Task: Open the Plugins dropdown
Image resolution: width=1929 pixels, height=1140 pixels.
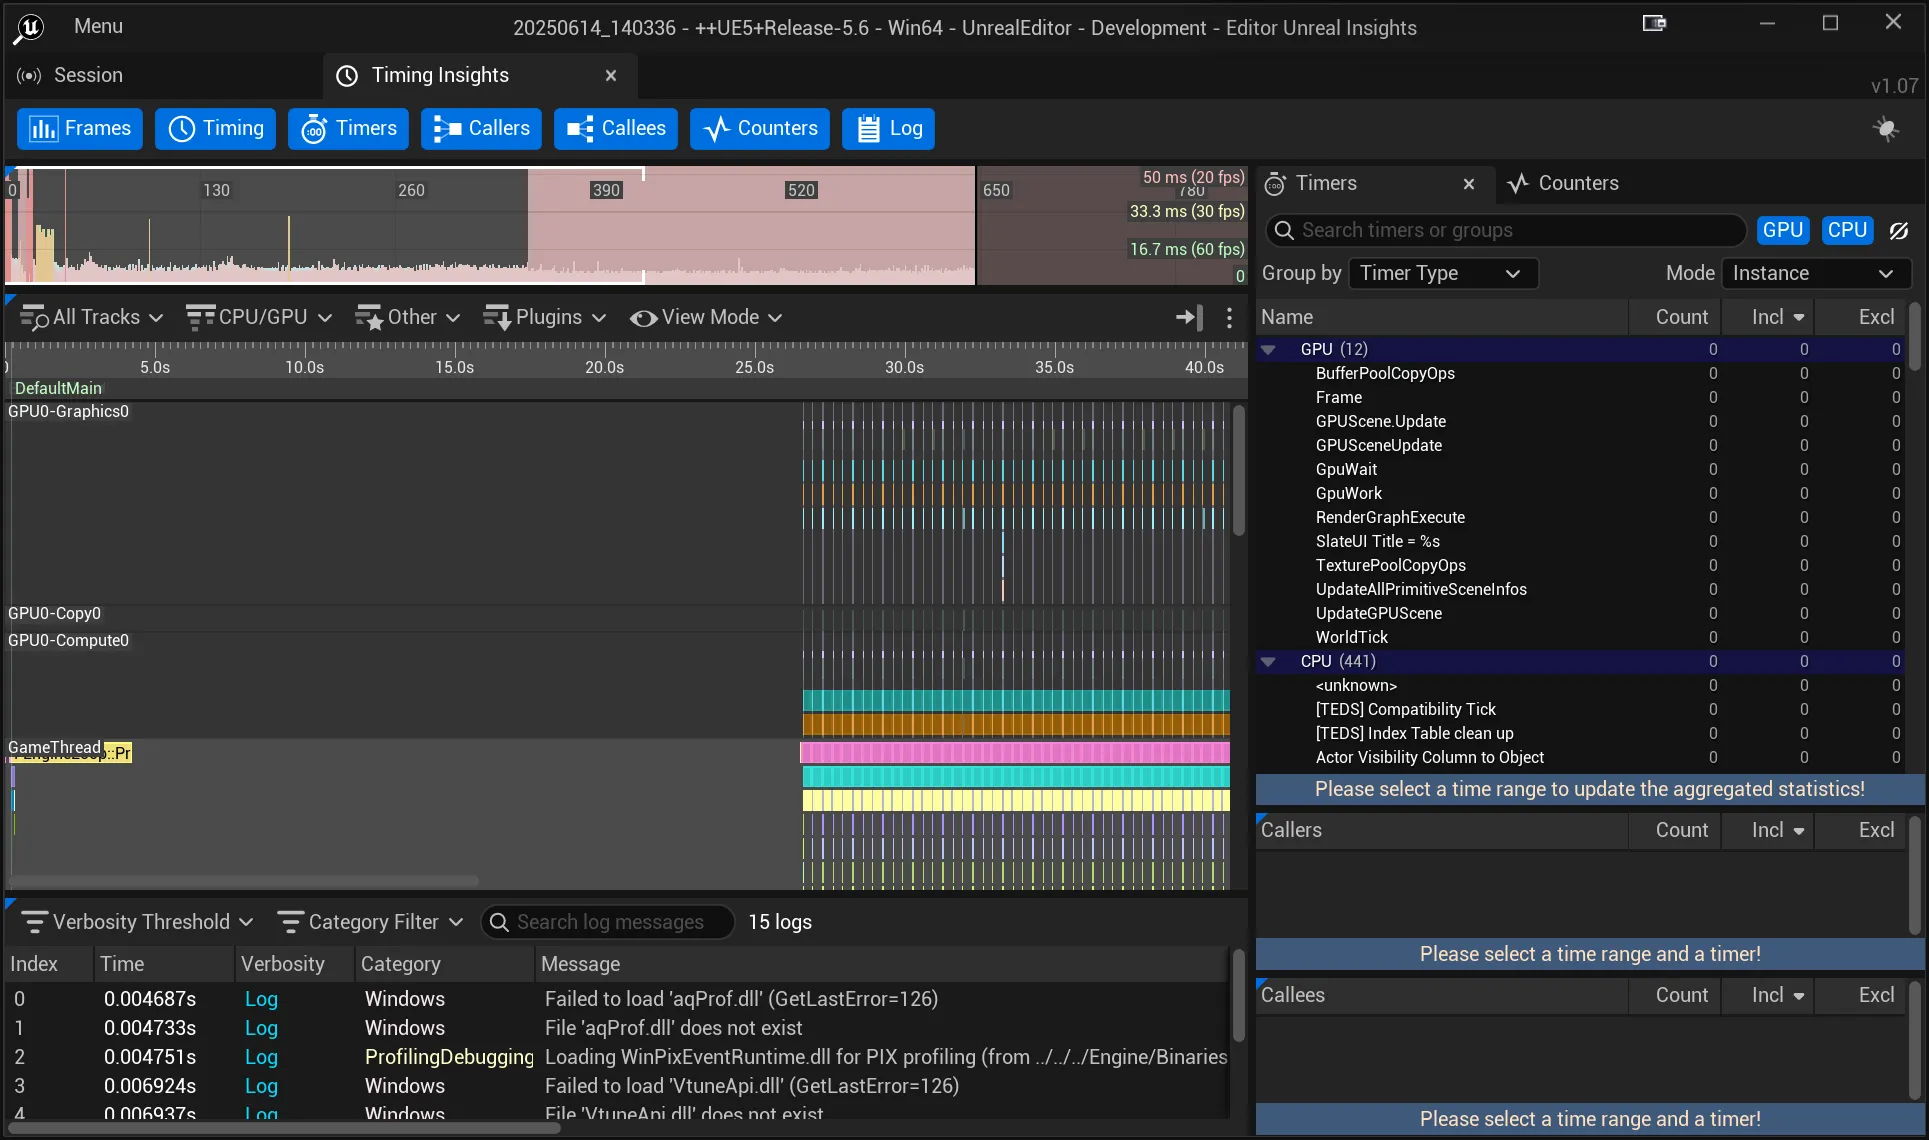Action: point(545,318)
